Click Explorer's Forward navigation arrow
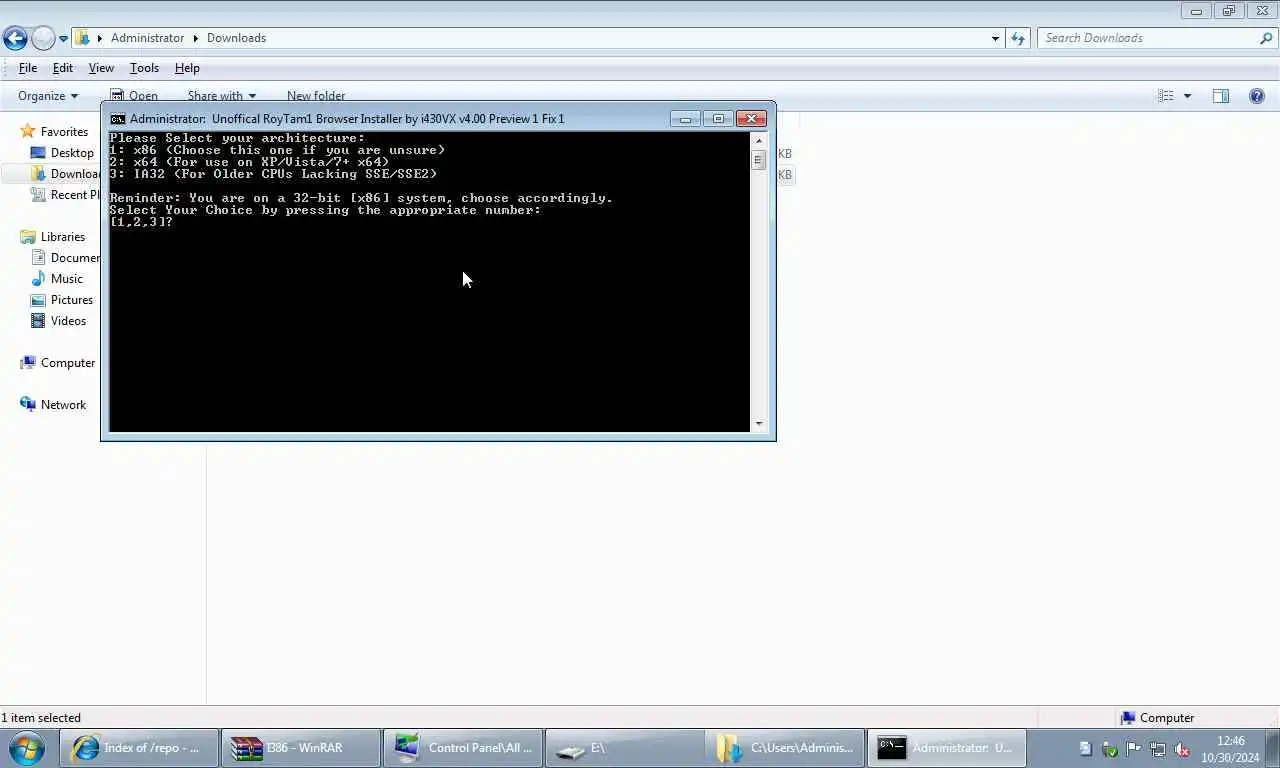Image resolution: width=1280 pixels, height=768 pixels. point(43,38)
